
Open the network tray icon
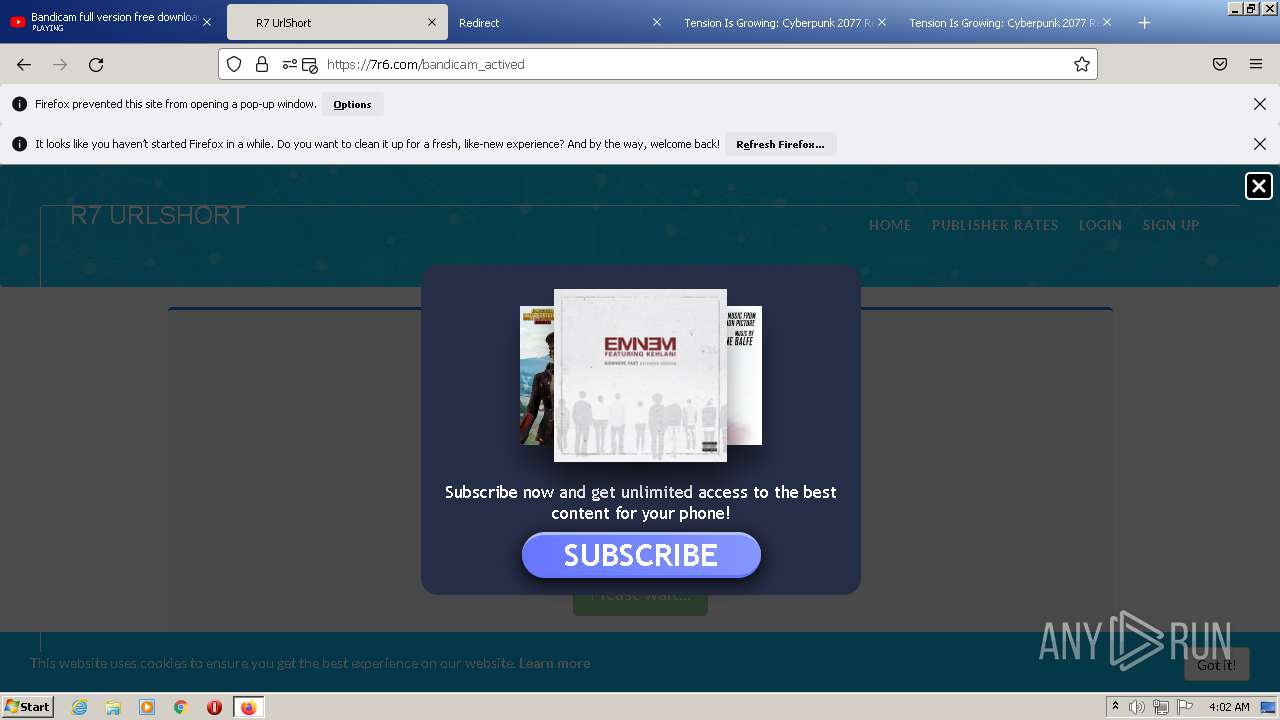point(1161,707)
